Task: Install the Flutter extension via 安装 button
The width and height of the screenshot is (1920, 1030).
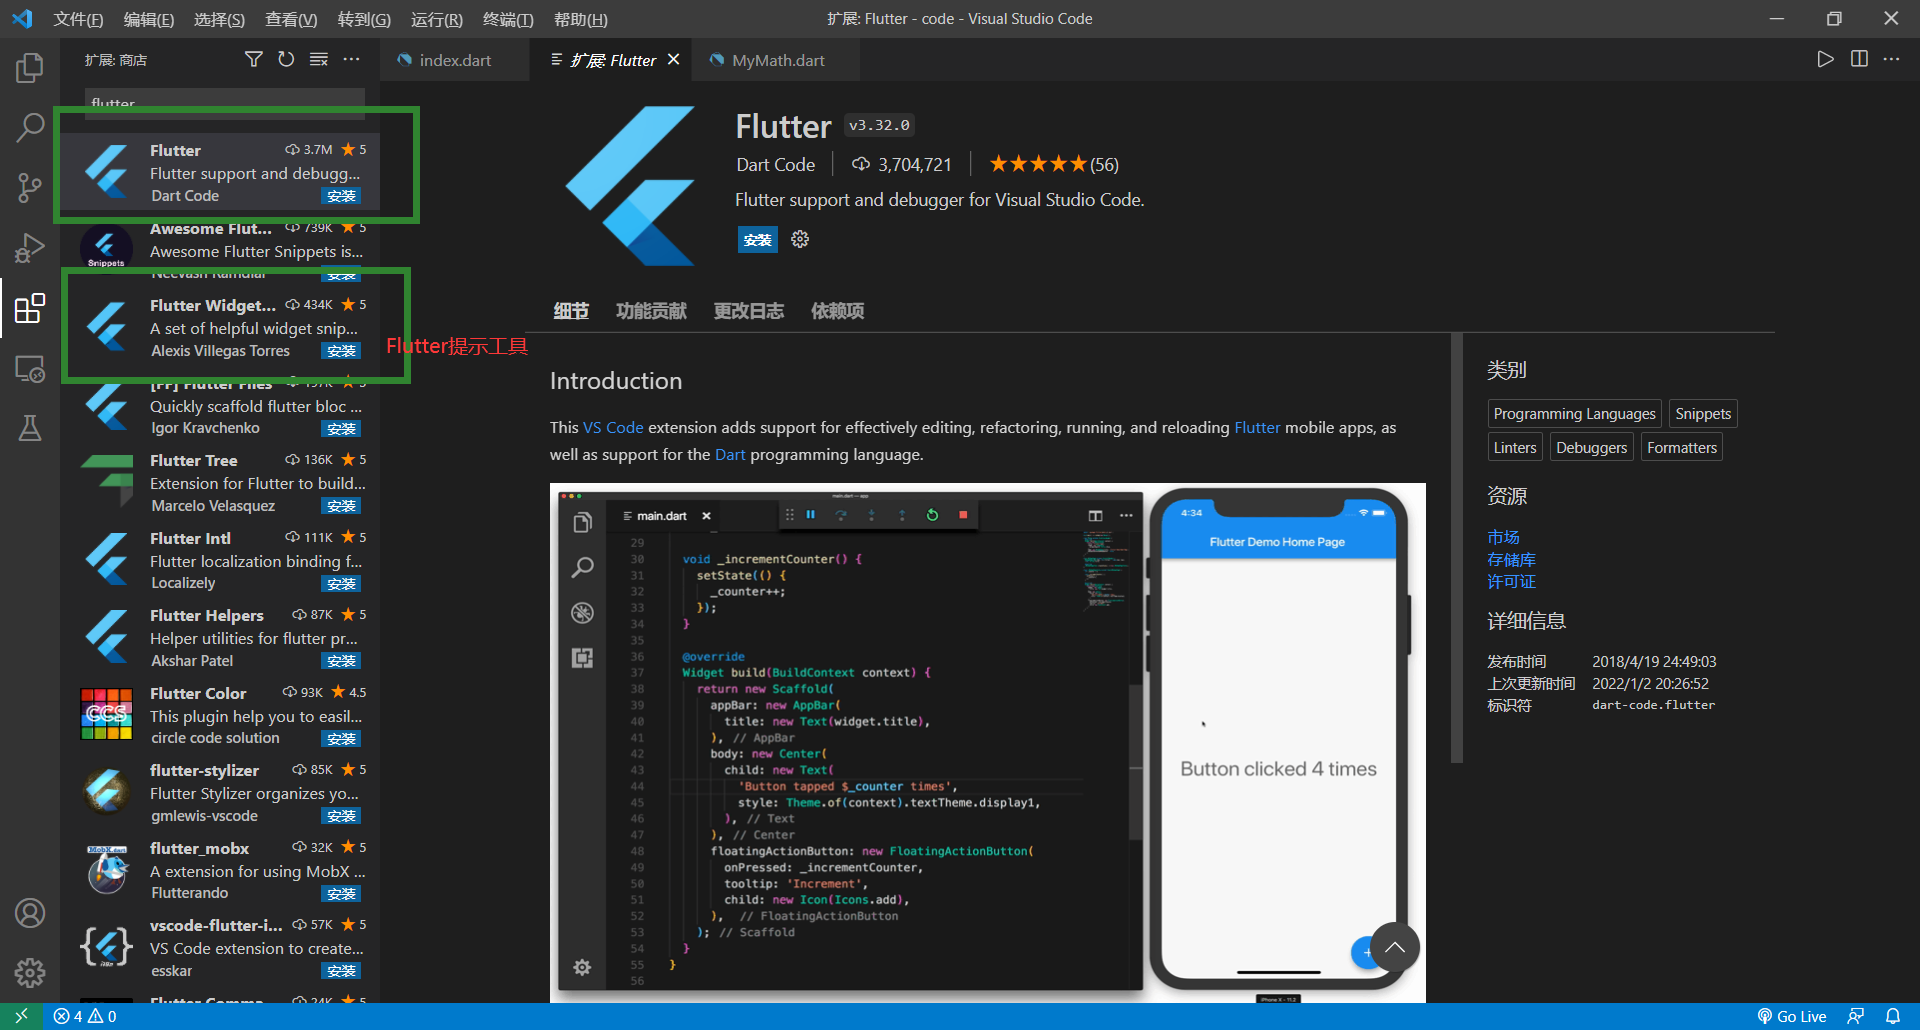Action: tap(757, 240)
